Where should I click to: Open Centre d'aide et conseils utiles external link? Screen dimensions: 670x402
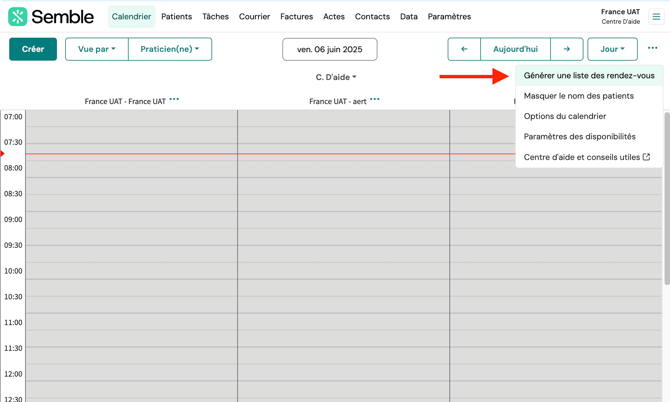click(587, 157)
